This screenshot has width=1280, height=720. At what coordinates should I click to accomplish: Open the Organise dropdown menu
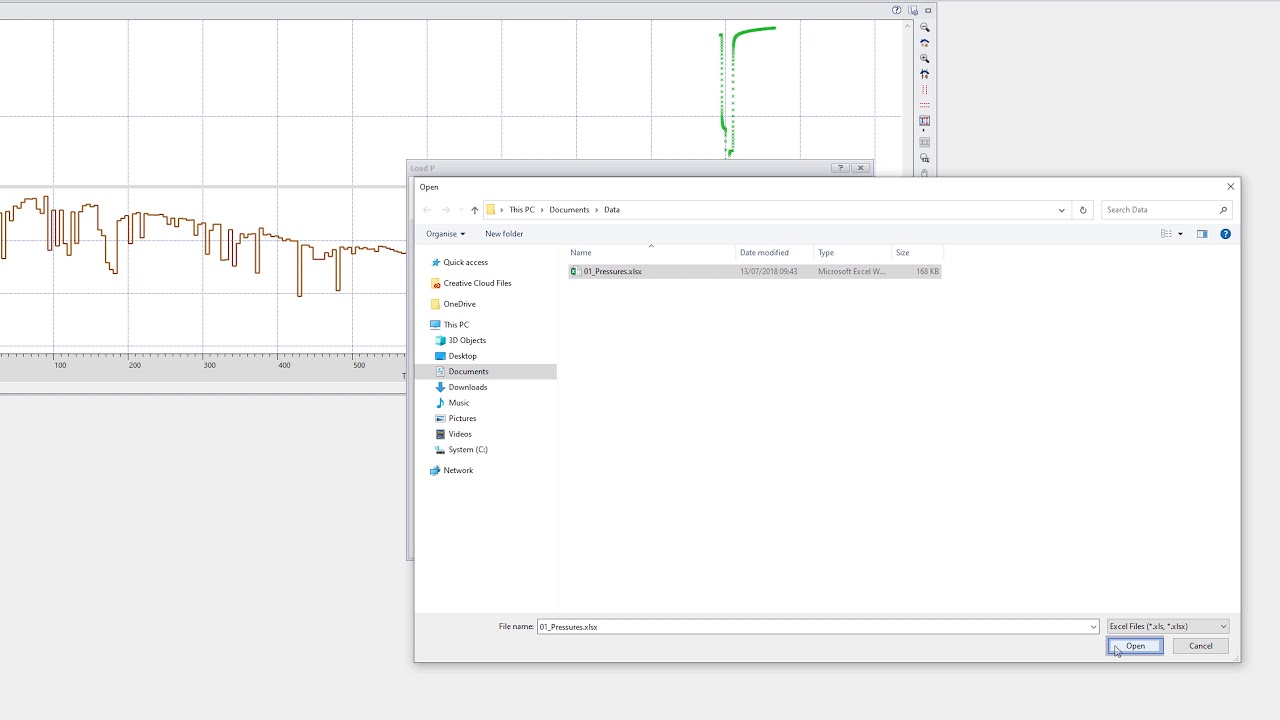(x=445, y=234)
